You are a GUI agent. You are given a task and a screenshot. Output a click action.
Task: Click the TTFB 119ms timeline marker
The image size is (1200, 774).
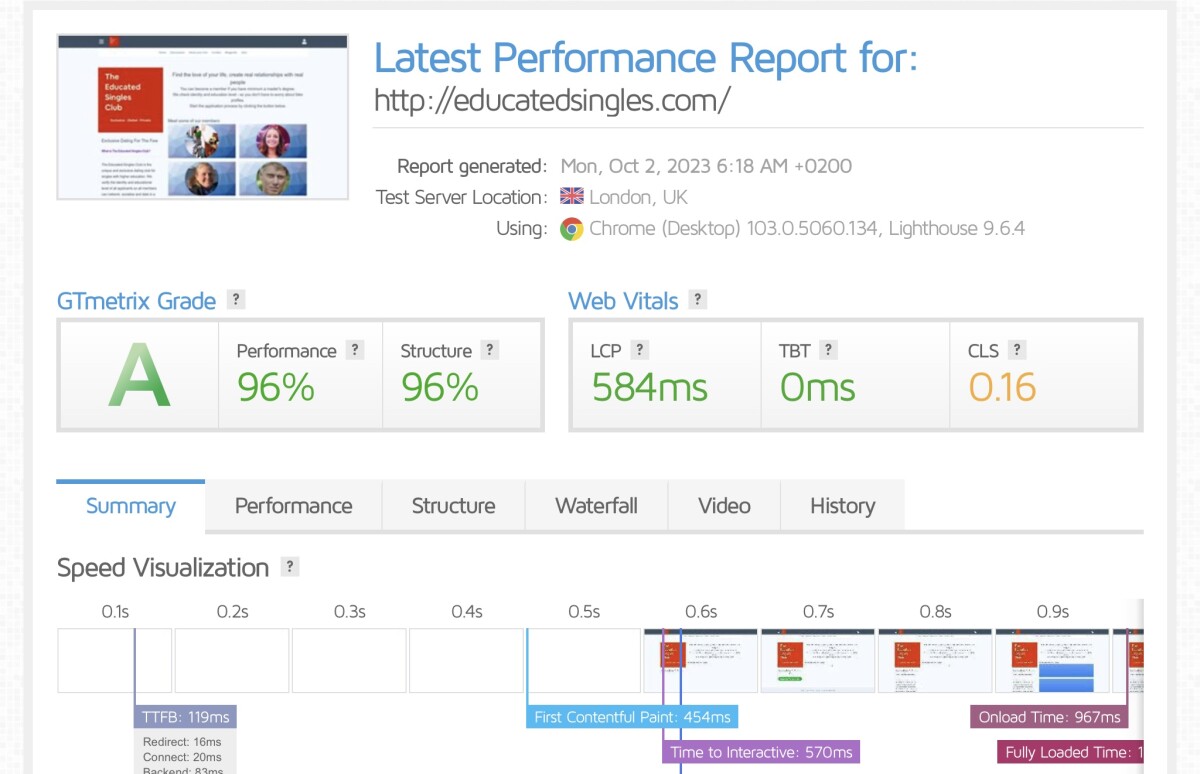[x=185, y=717]
